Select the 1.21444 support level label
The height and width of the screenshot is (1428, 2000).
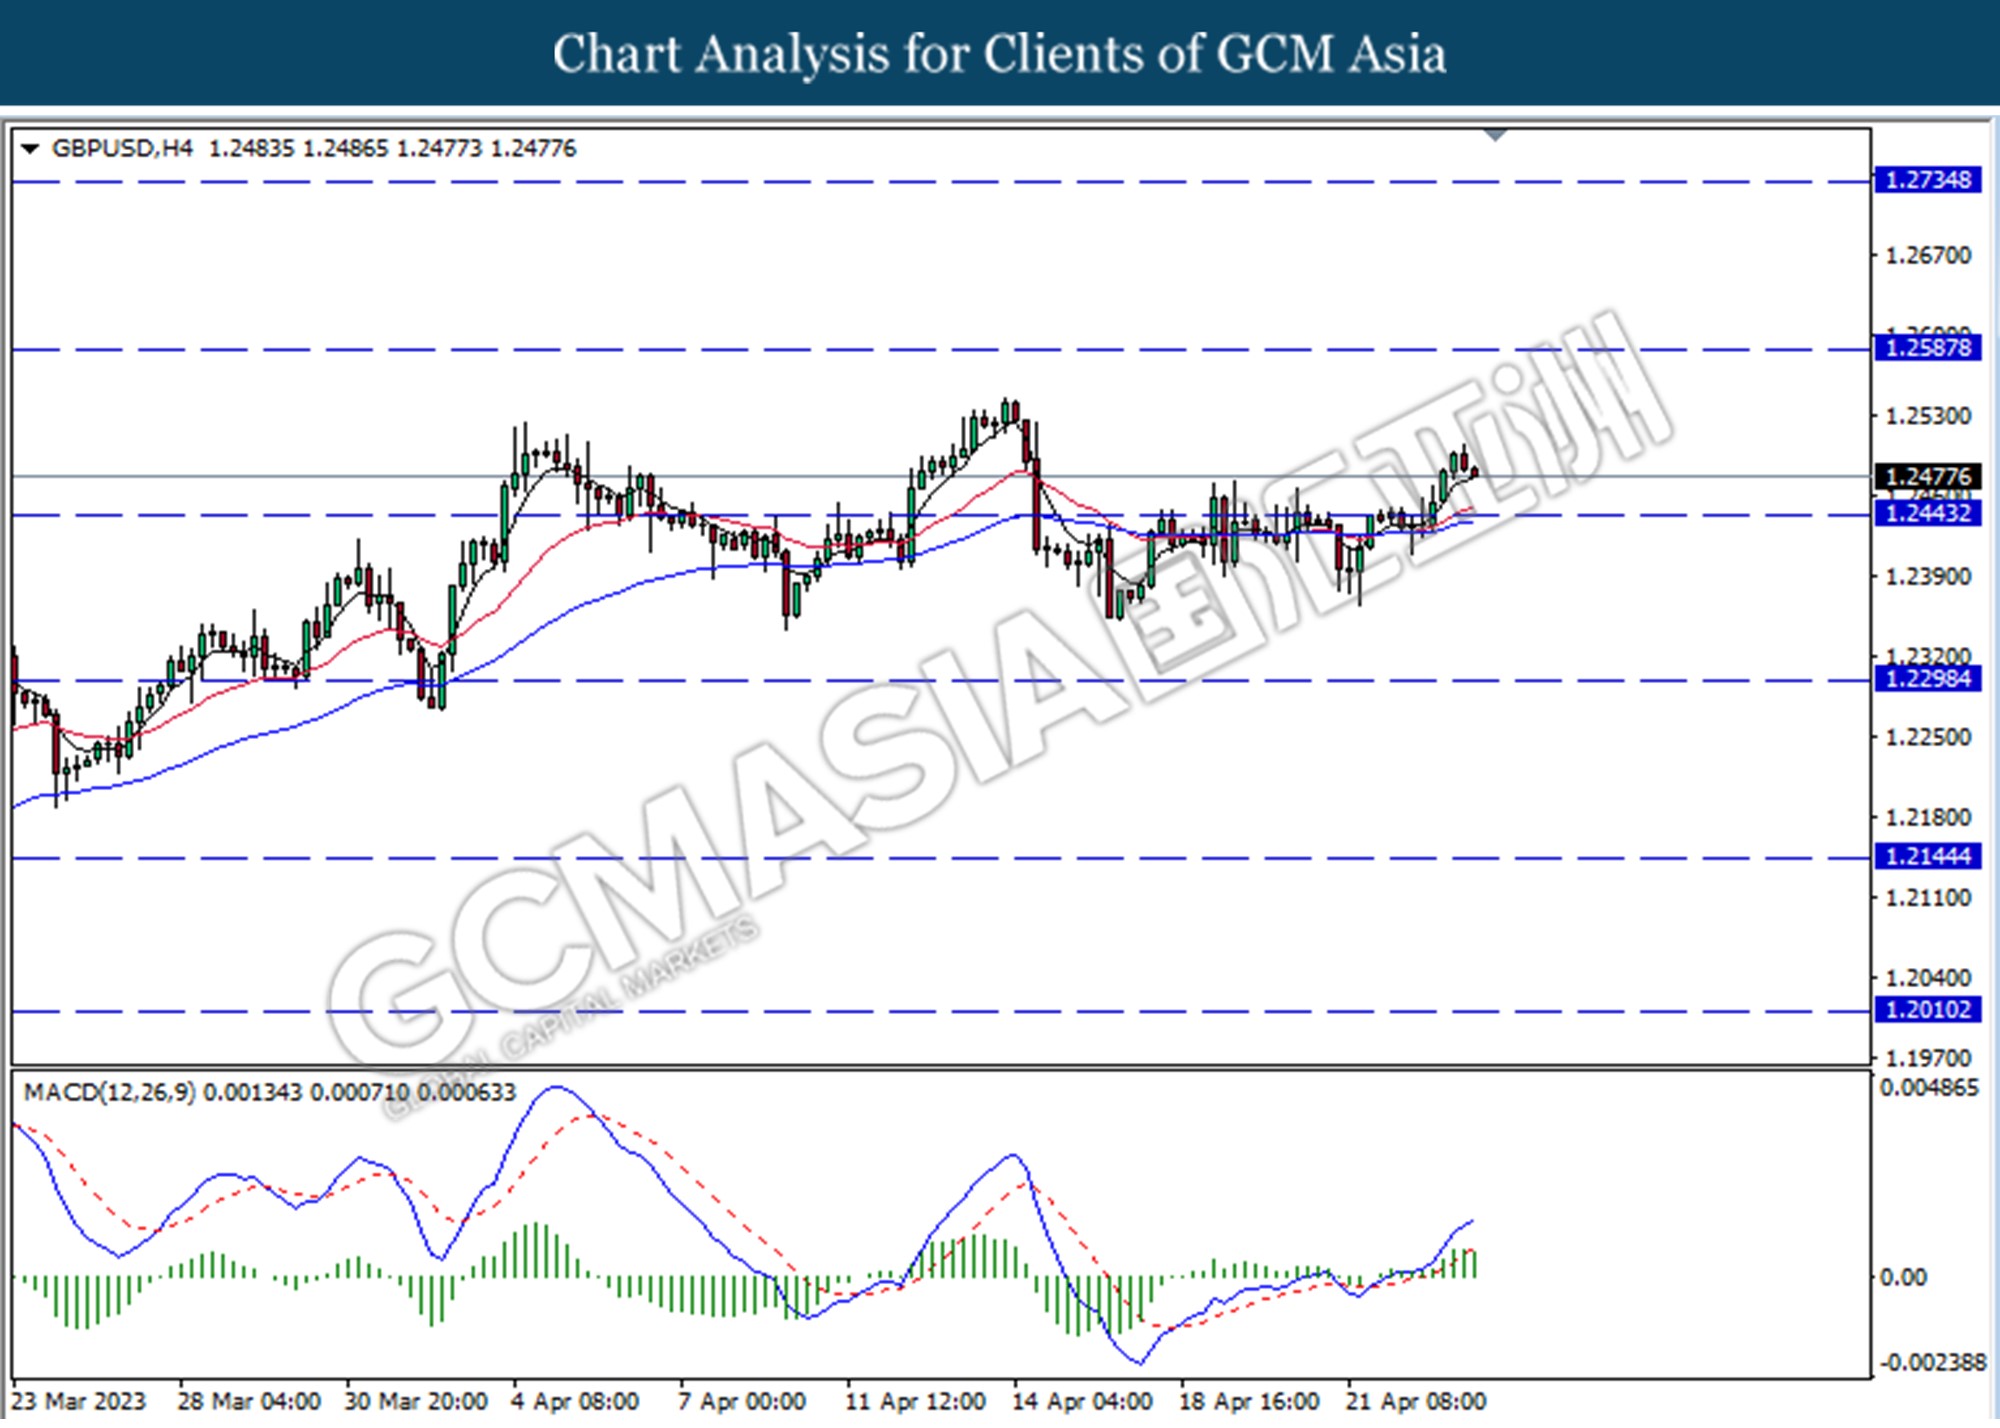[x=1927, y=857]
